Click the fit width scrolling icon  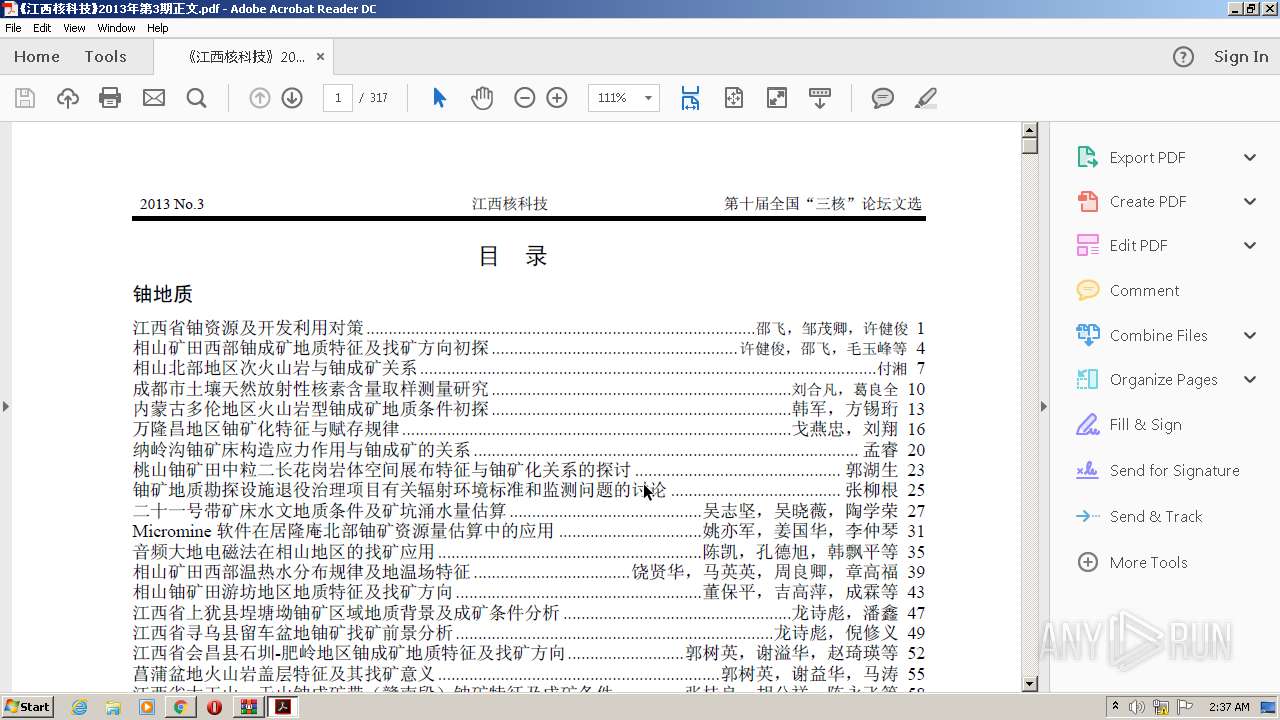(x=690, y=98)
